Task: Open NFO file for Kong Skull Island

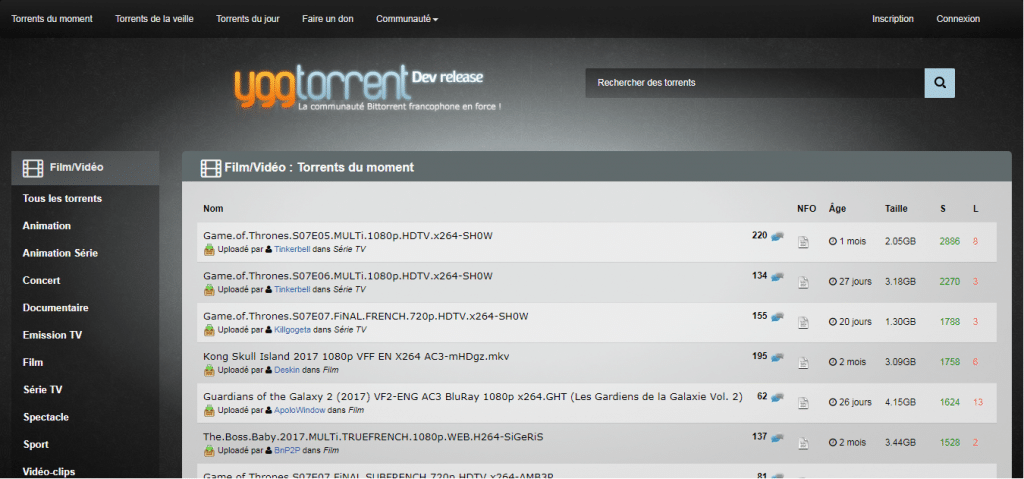Action: coord(803,362)
